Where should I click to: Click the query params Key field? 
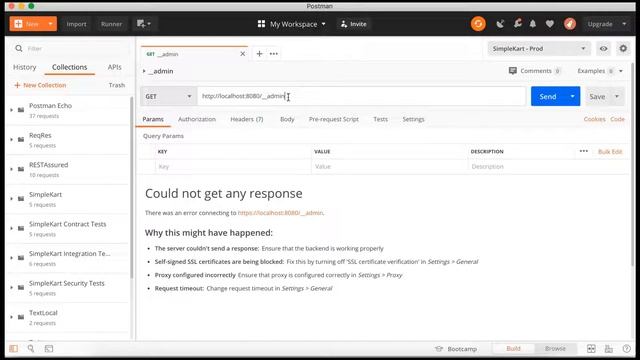tap(233, 167)
